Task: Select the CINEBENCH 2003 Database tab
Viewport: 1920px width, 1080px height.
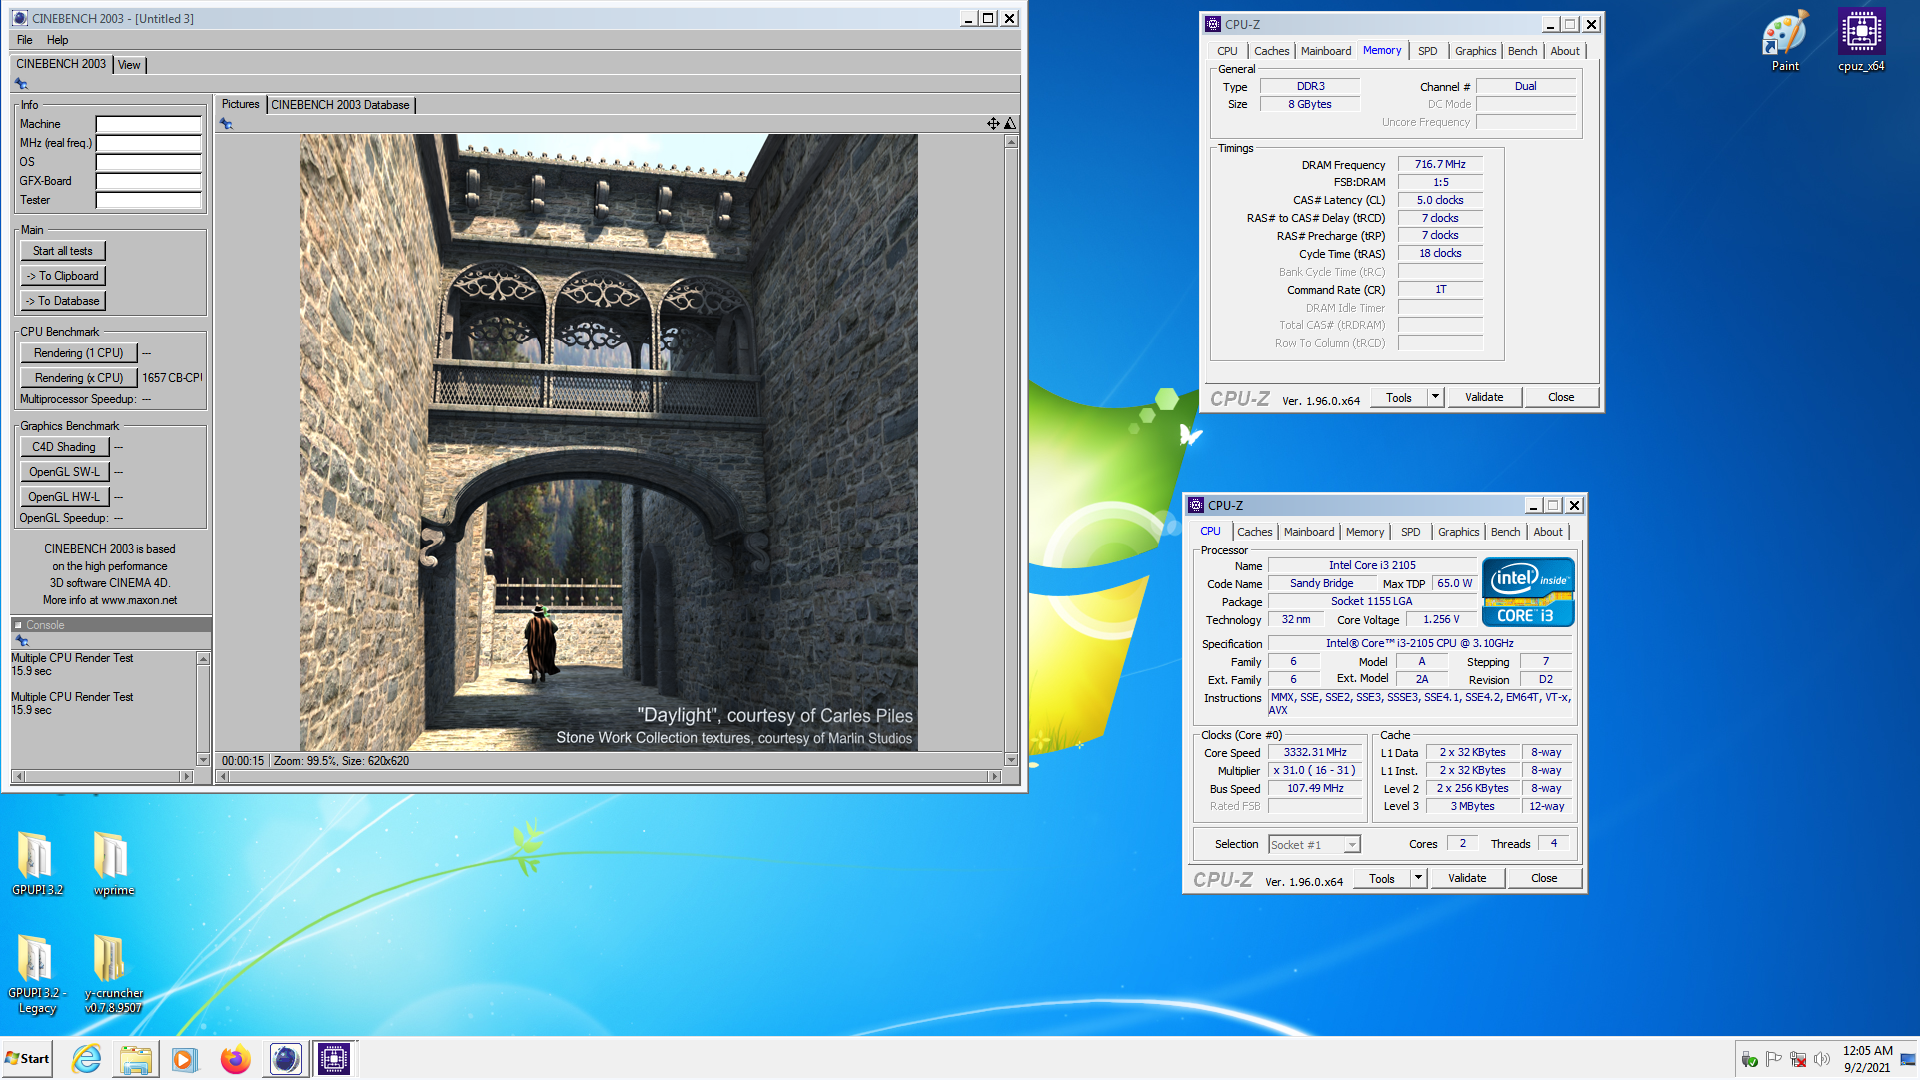Action: coord(340,105)
